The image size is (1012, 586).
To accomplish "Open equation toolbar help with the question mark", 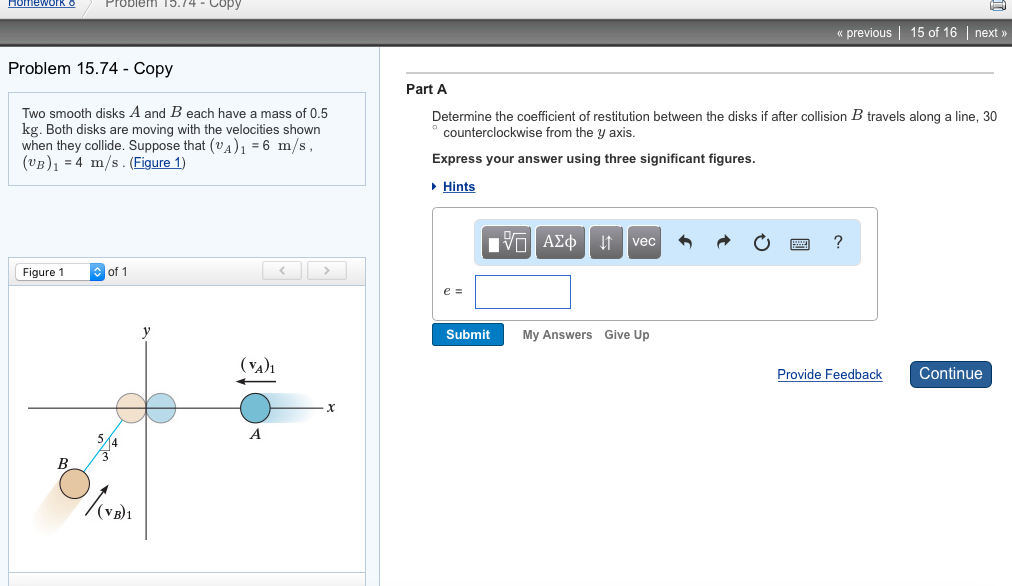I will (838, 242).
